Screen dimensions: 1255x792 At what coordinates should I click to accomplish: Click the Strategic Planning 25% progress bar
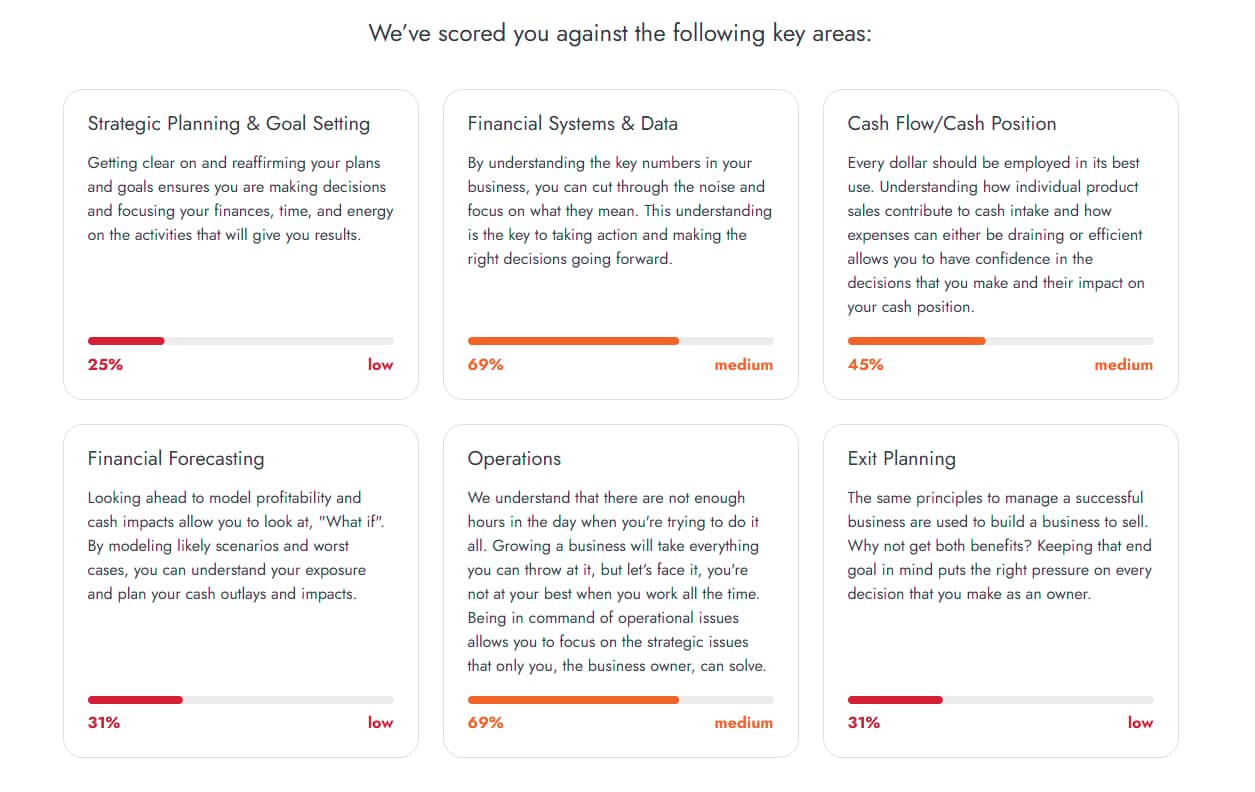pyautogui.click(x=241, y=341)
